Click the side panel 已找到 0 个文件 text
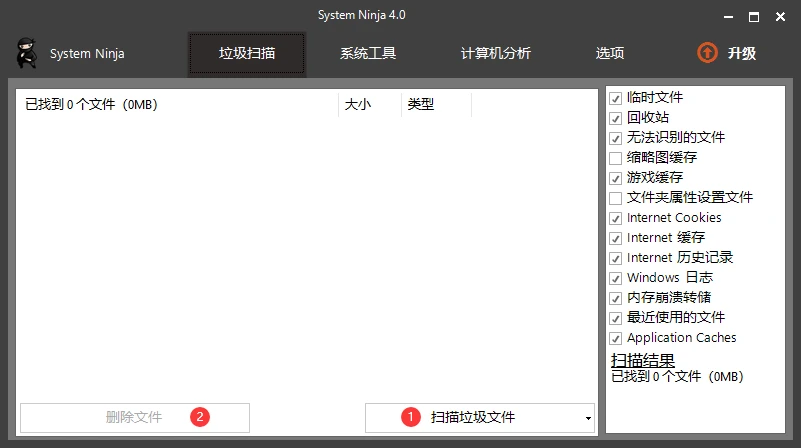 tap(677, 376)
